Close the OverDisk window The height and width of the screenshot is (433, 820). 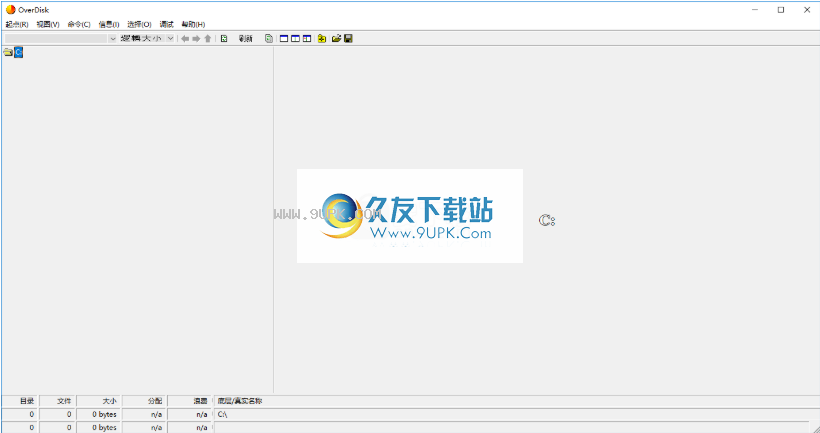tap(806, 9)
